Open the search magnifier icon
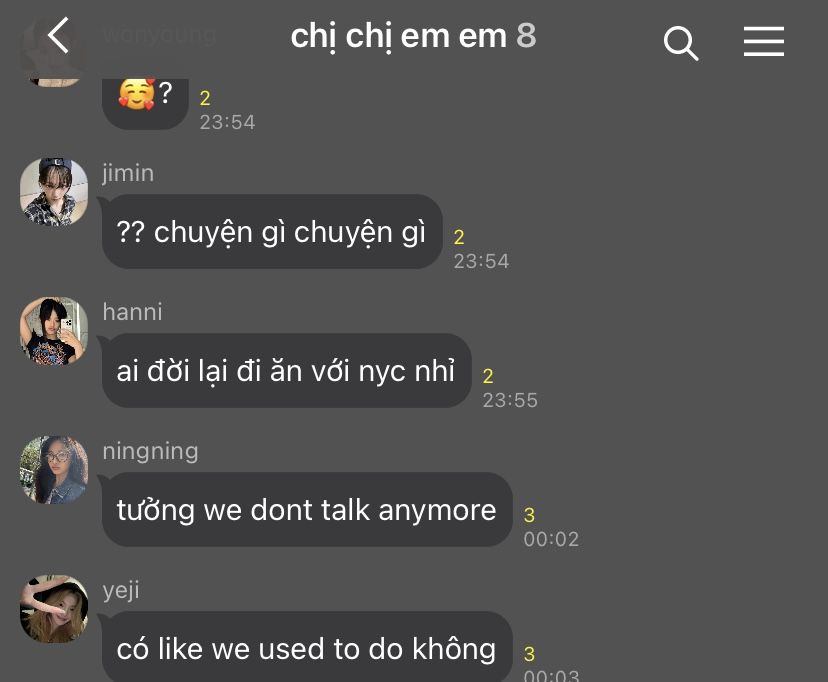The width and height of the screenshot is (828, 682). [681, 43]
